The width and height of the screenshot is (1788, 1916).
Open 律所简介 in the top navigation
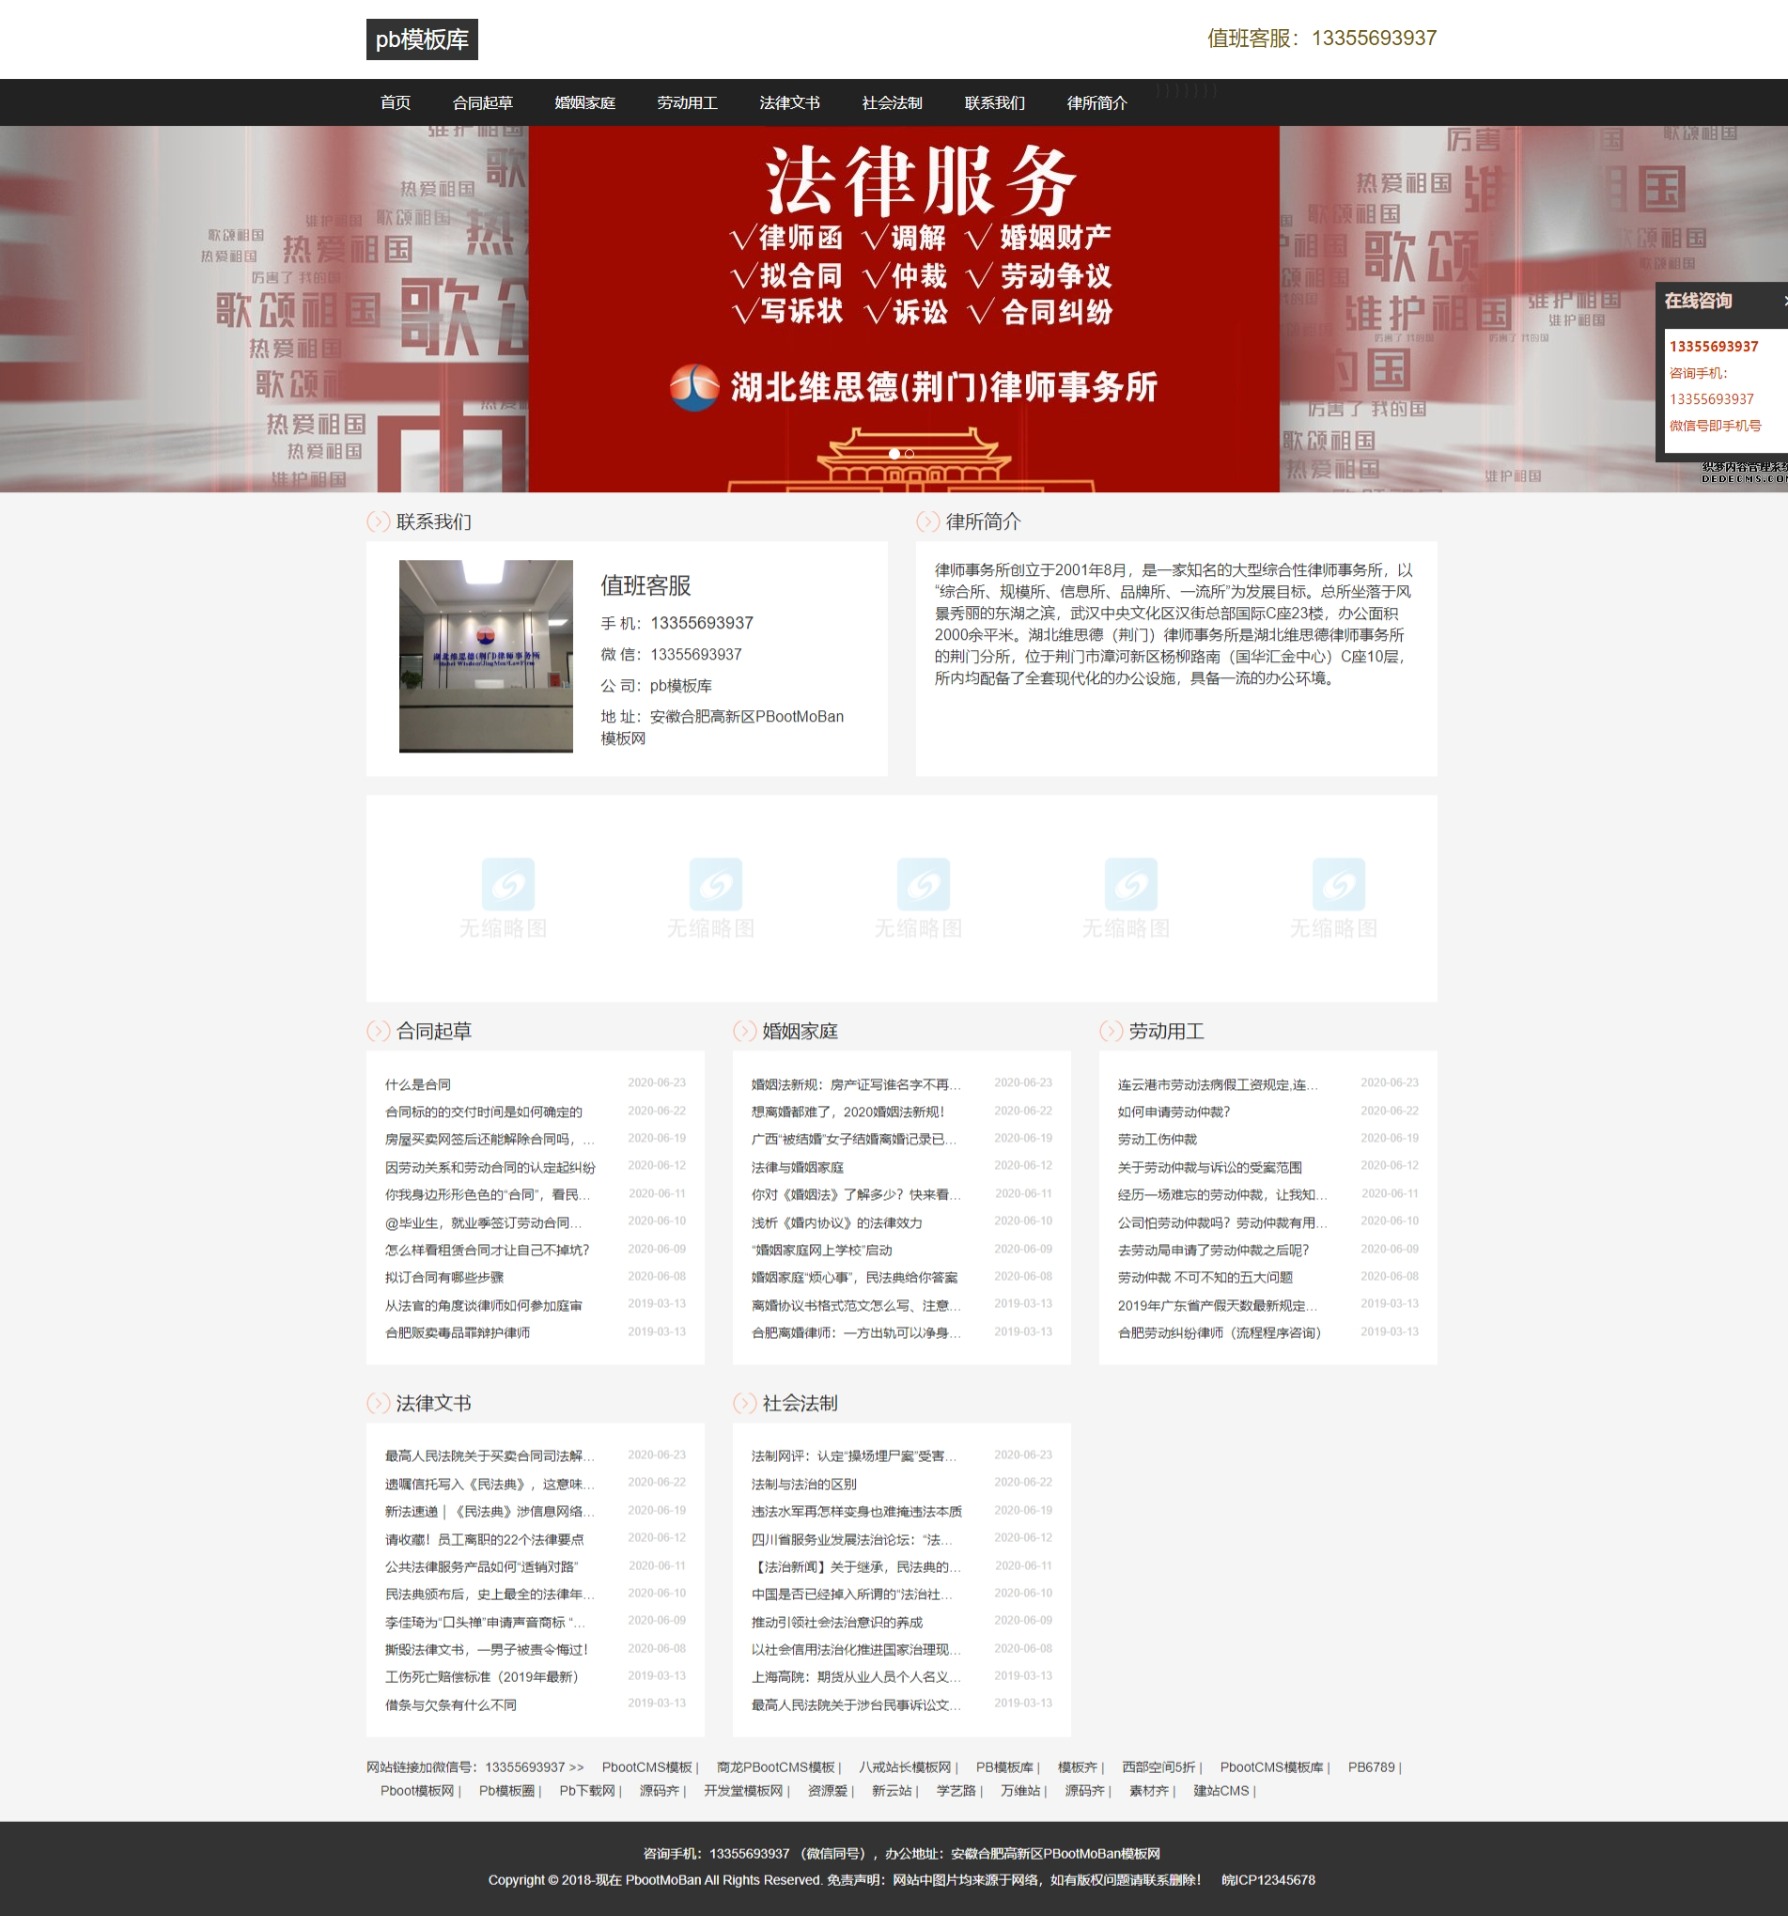click(x=1096, y=103)
